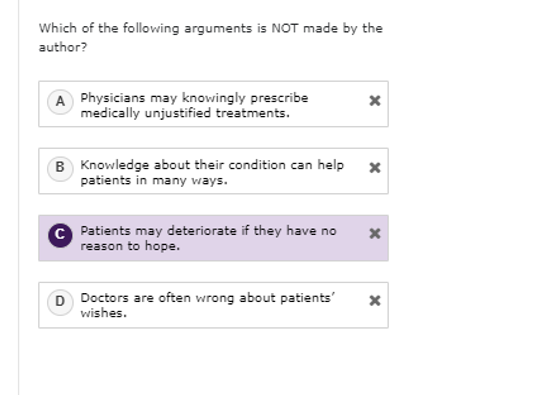The width and height of the screenshot is (541, 395).
Task: Click 'reason to hope.' line in option C
Action: (x=130, y=246)
